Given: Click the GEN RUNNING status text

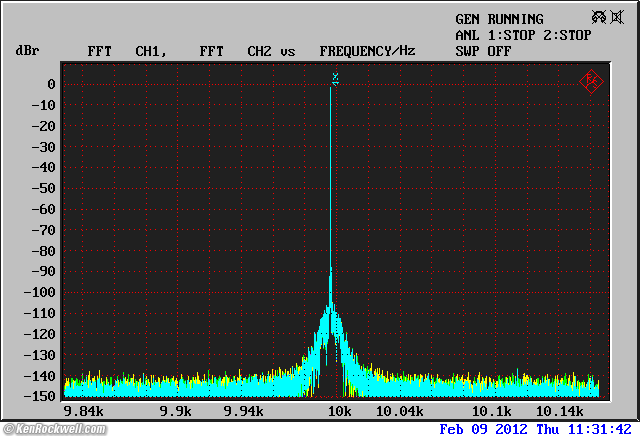Looking at the screenshot, I should pyautogui.click(x=499, y=19).
